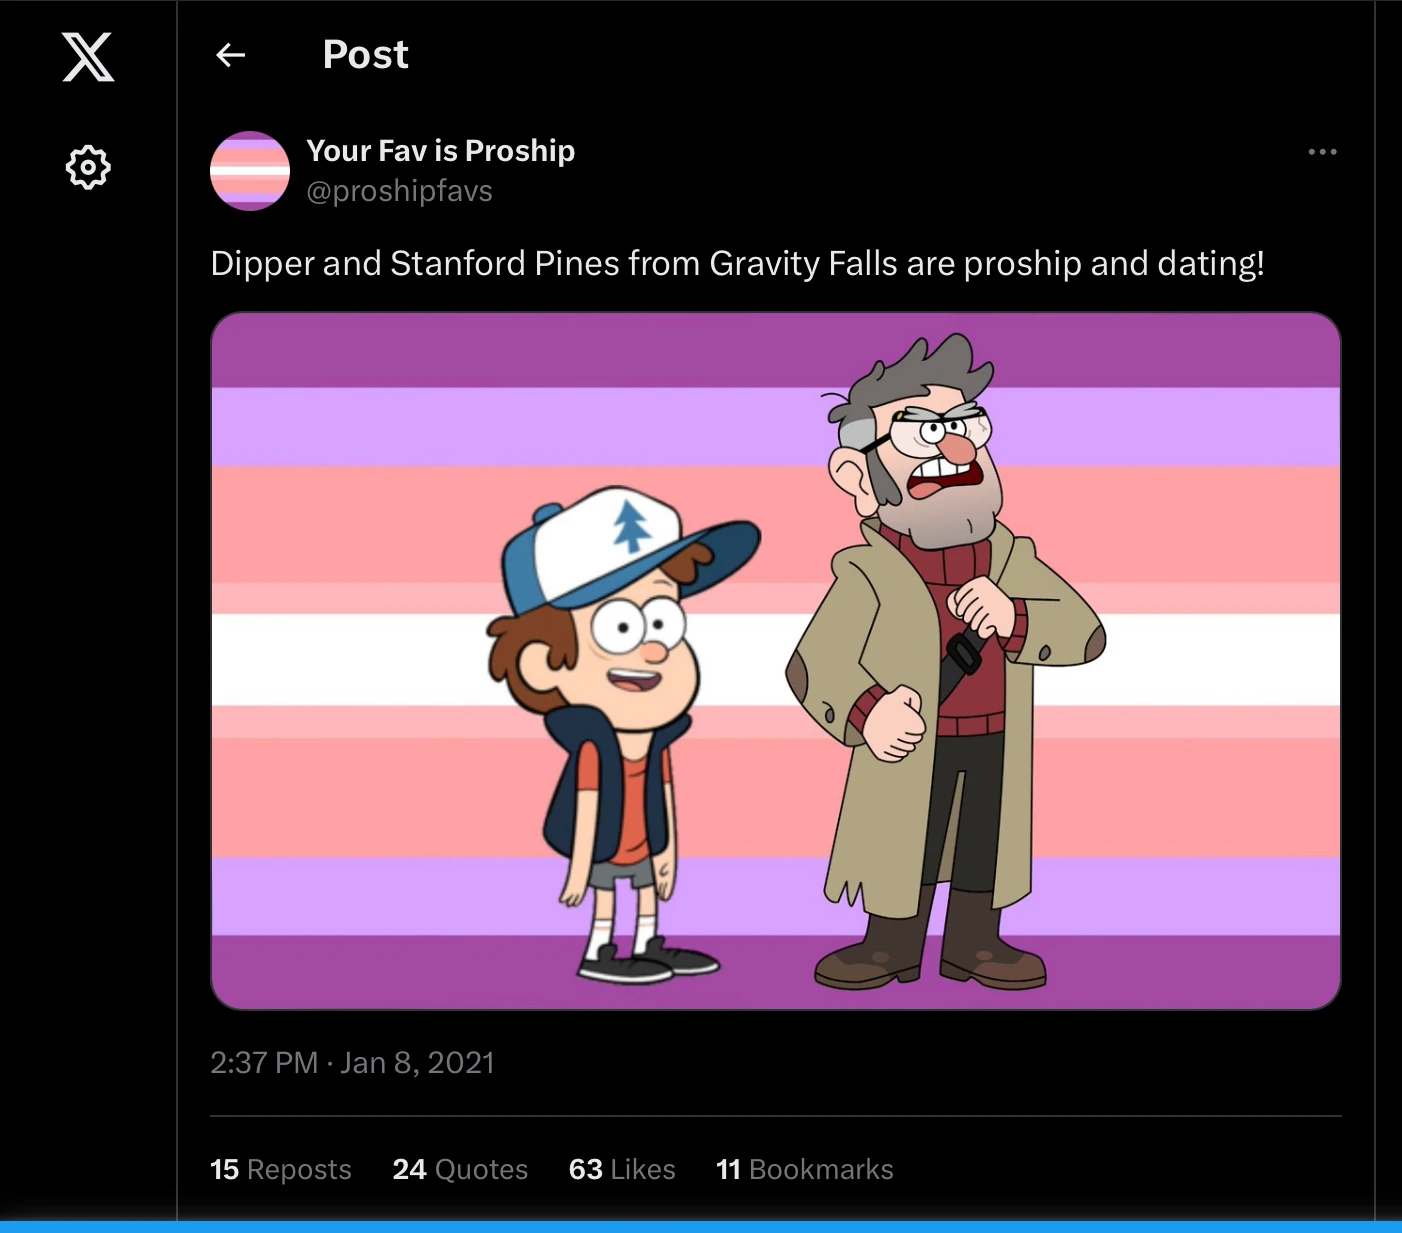
Task: View the 24 Quotes list
Action: click(460, 1169)
